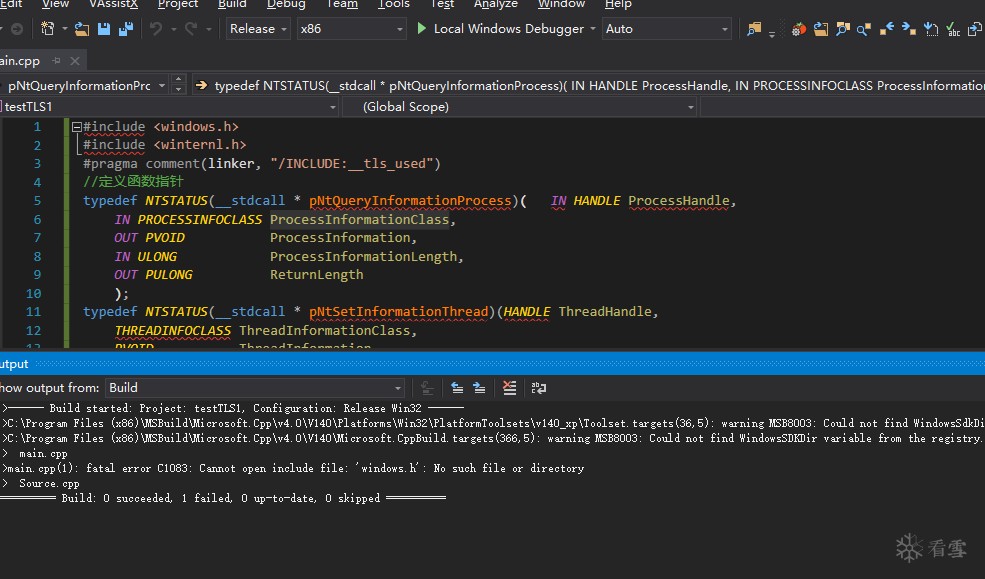Click the VA navigate back arrow icon

pos(886,29)
